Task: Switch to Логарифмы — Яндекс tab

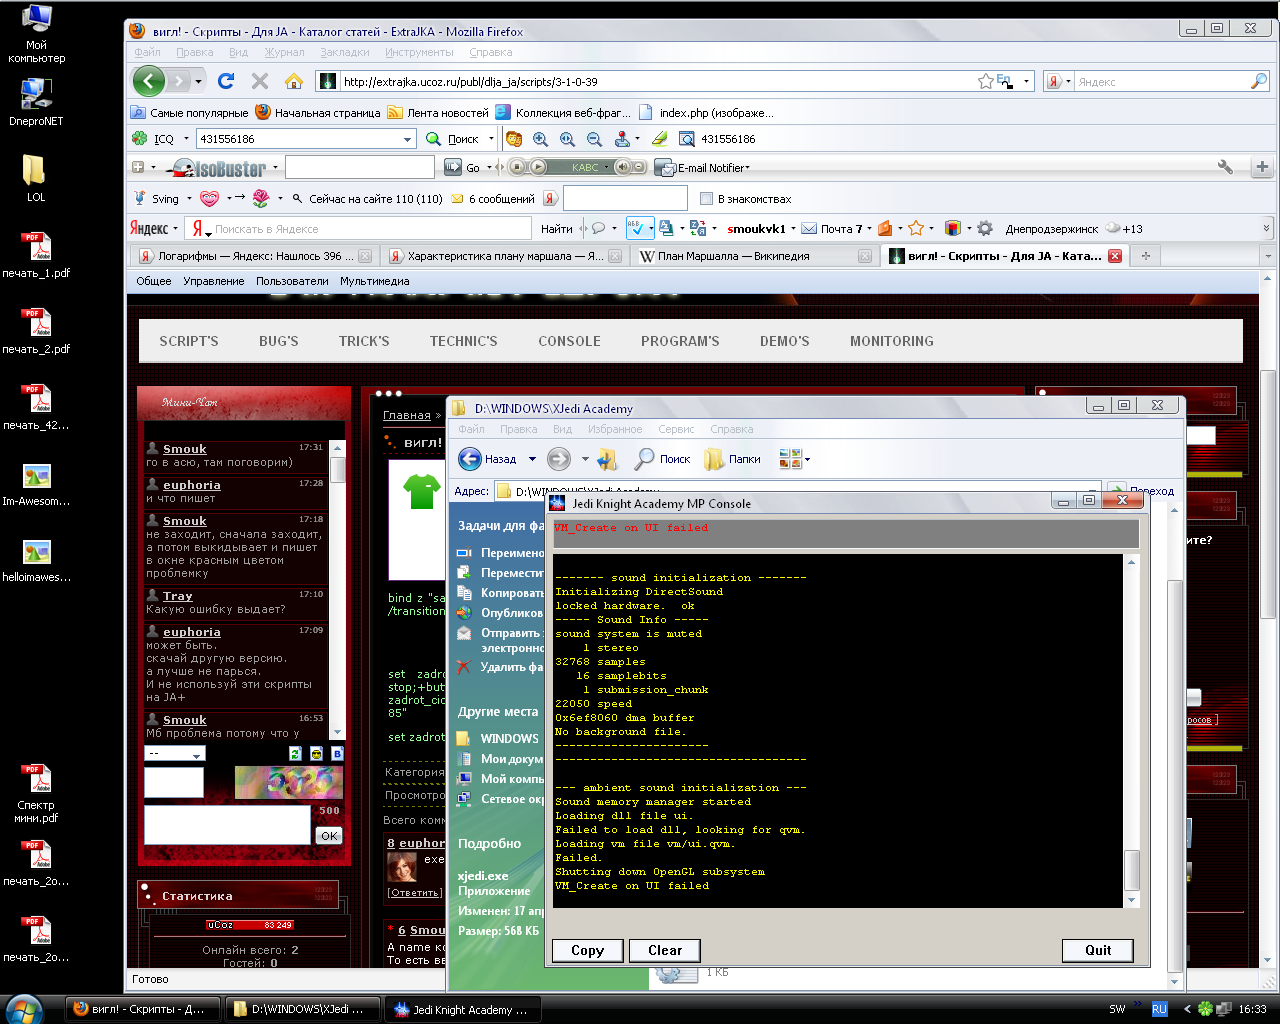Action: [x=255, y=256]
